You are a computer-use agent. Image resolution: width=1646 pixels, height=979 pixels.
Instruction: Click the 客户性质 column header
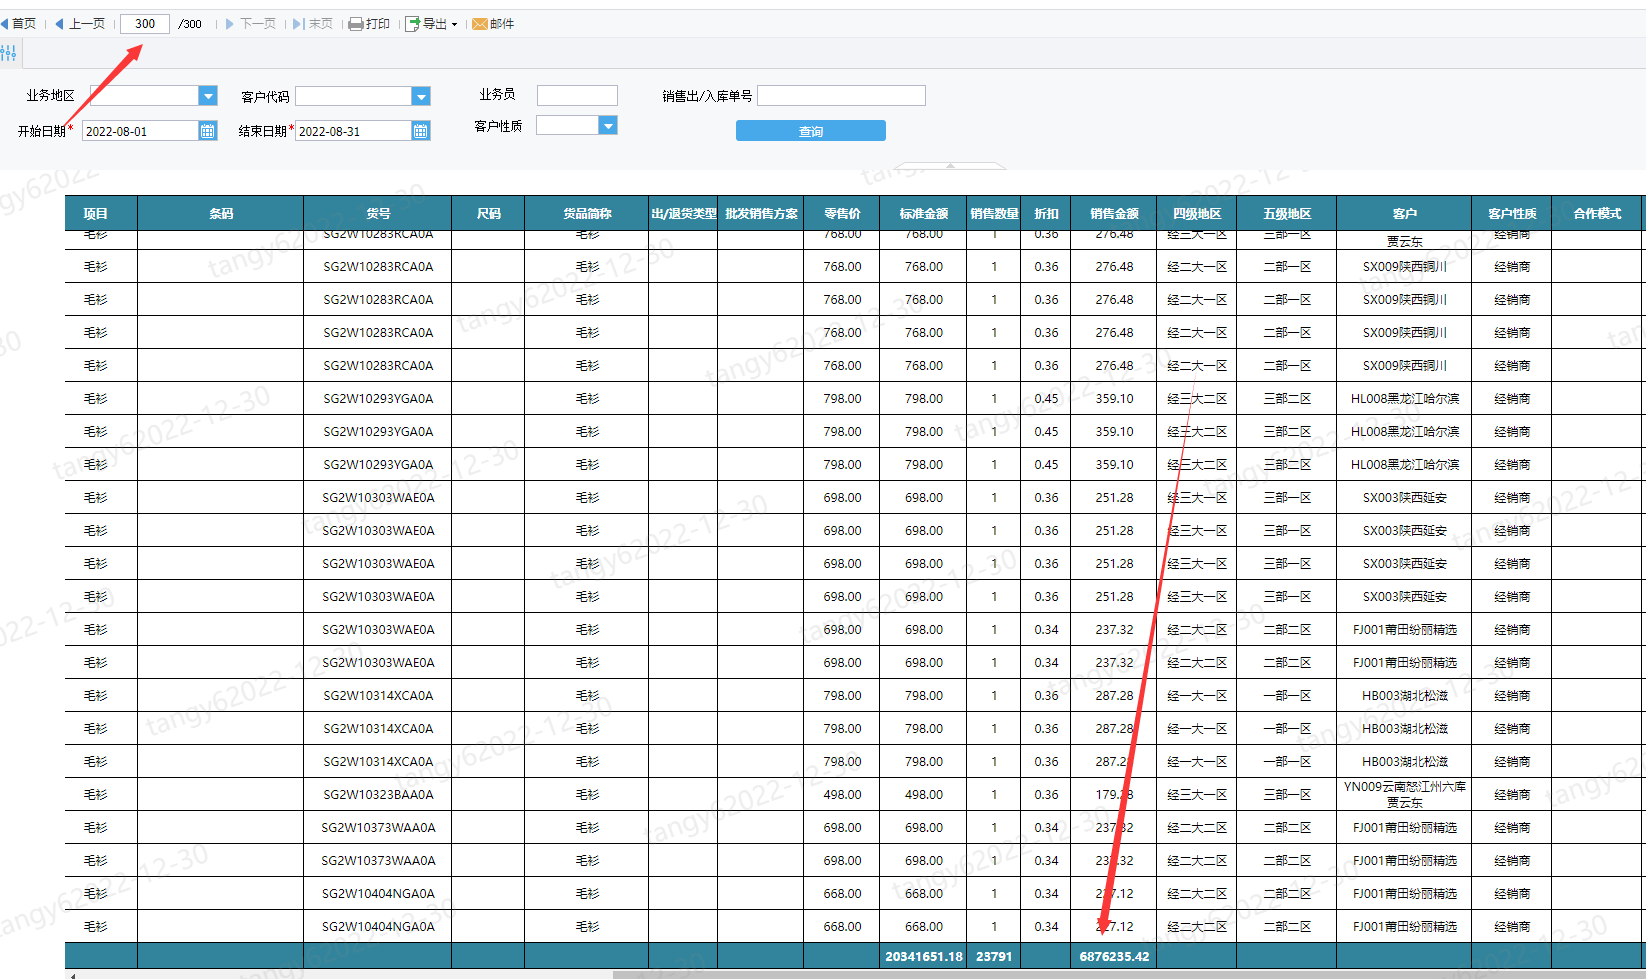(x=1512, y=213)
